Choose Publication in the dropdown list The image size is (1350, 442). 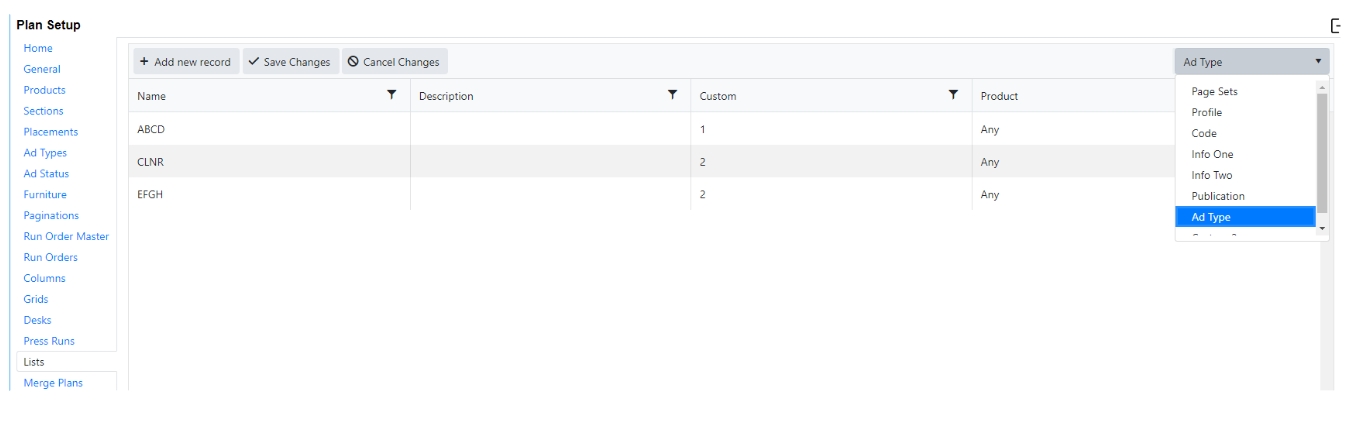coord(1218,196)
